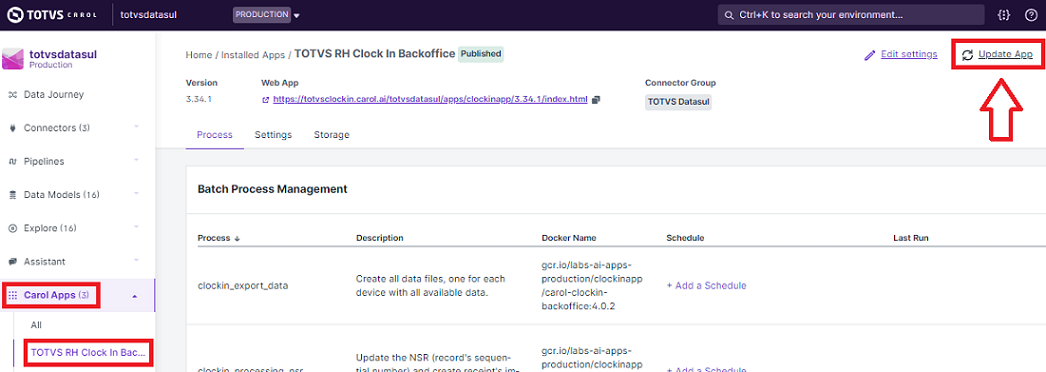1046x372 pixels.
Task: Sort by the Process column arrow
Action: [x=236, y=238]
